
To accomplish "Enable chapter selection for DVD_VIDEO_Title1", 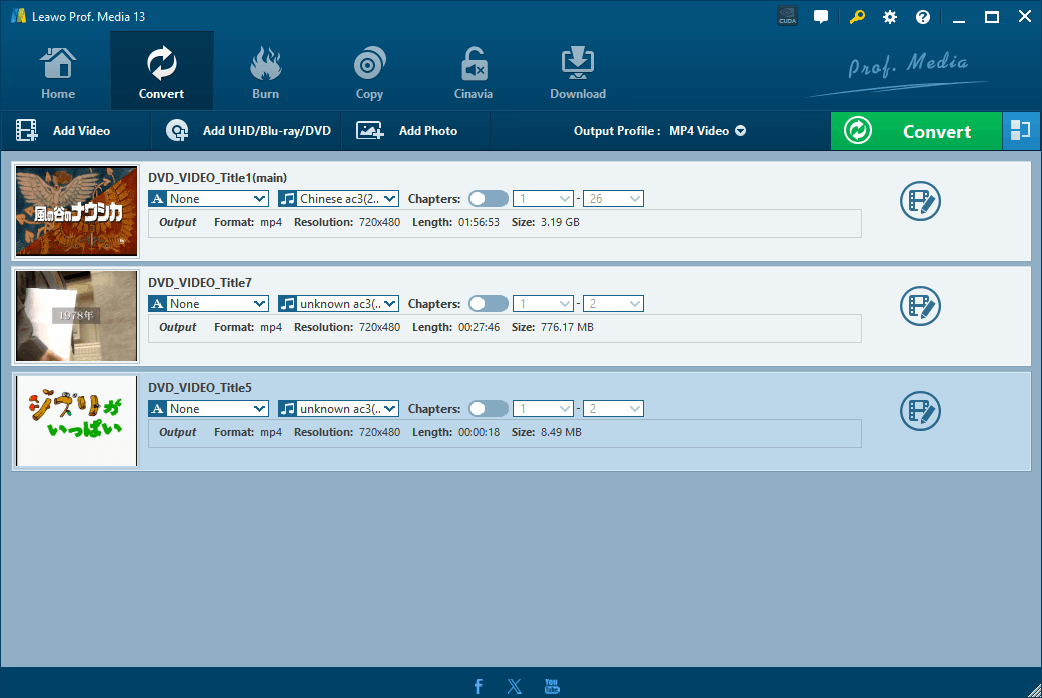I will tap(488, 198).
